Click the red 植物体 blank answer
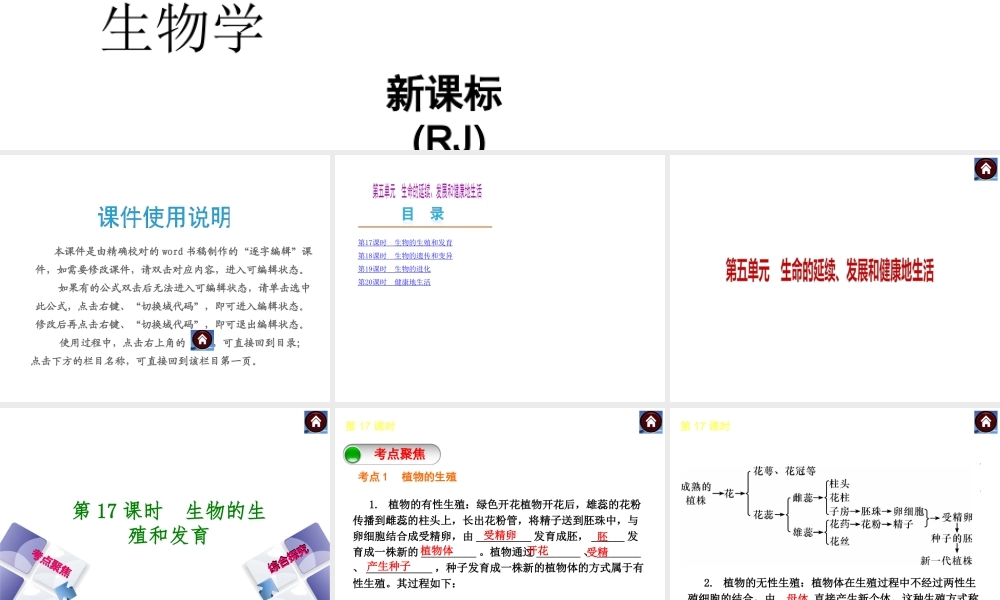The width and height of the screenshot is (1000, 600). [437, 550]
